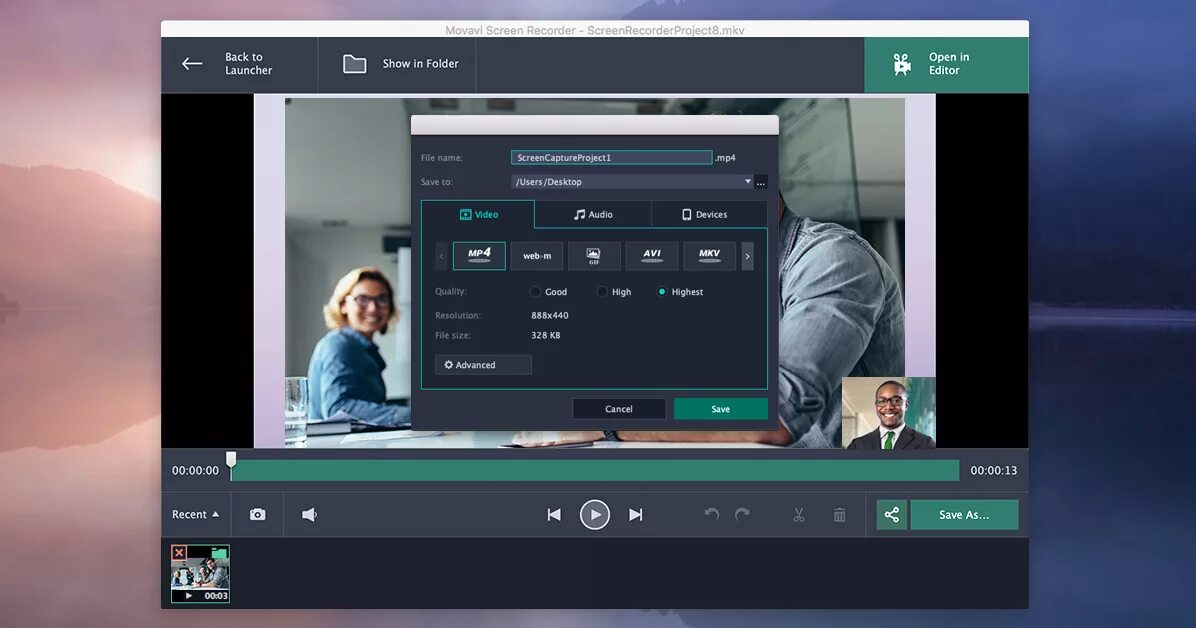Show next formats with right arrow
1196x628 pixels.
[x=748, y=256]
